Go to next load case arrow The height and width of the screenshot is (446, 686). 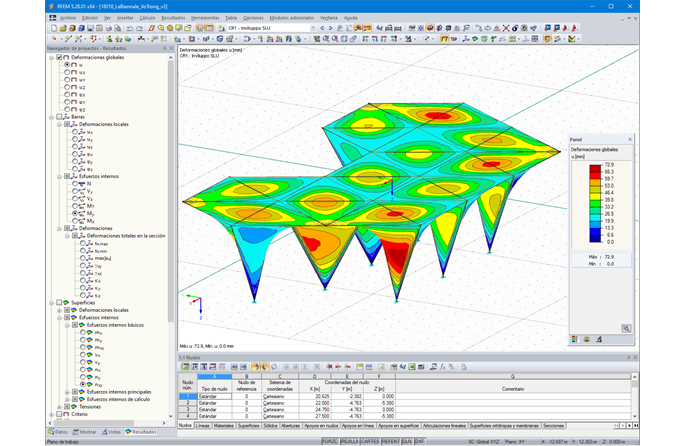point(330,28)
